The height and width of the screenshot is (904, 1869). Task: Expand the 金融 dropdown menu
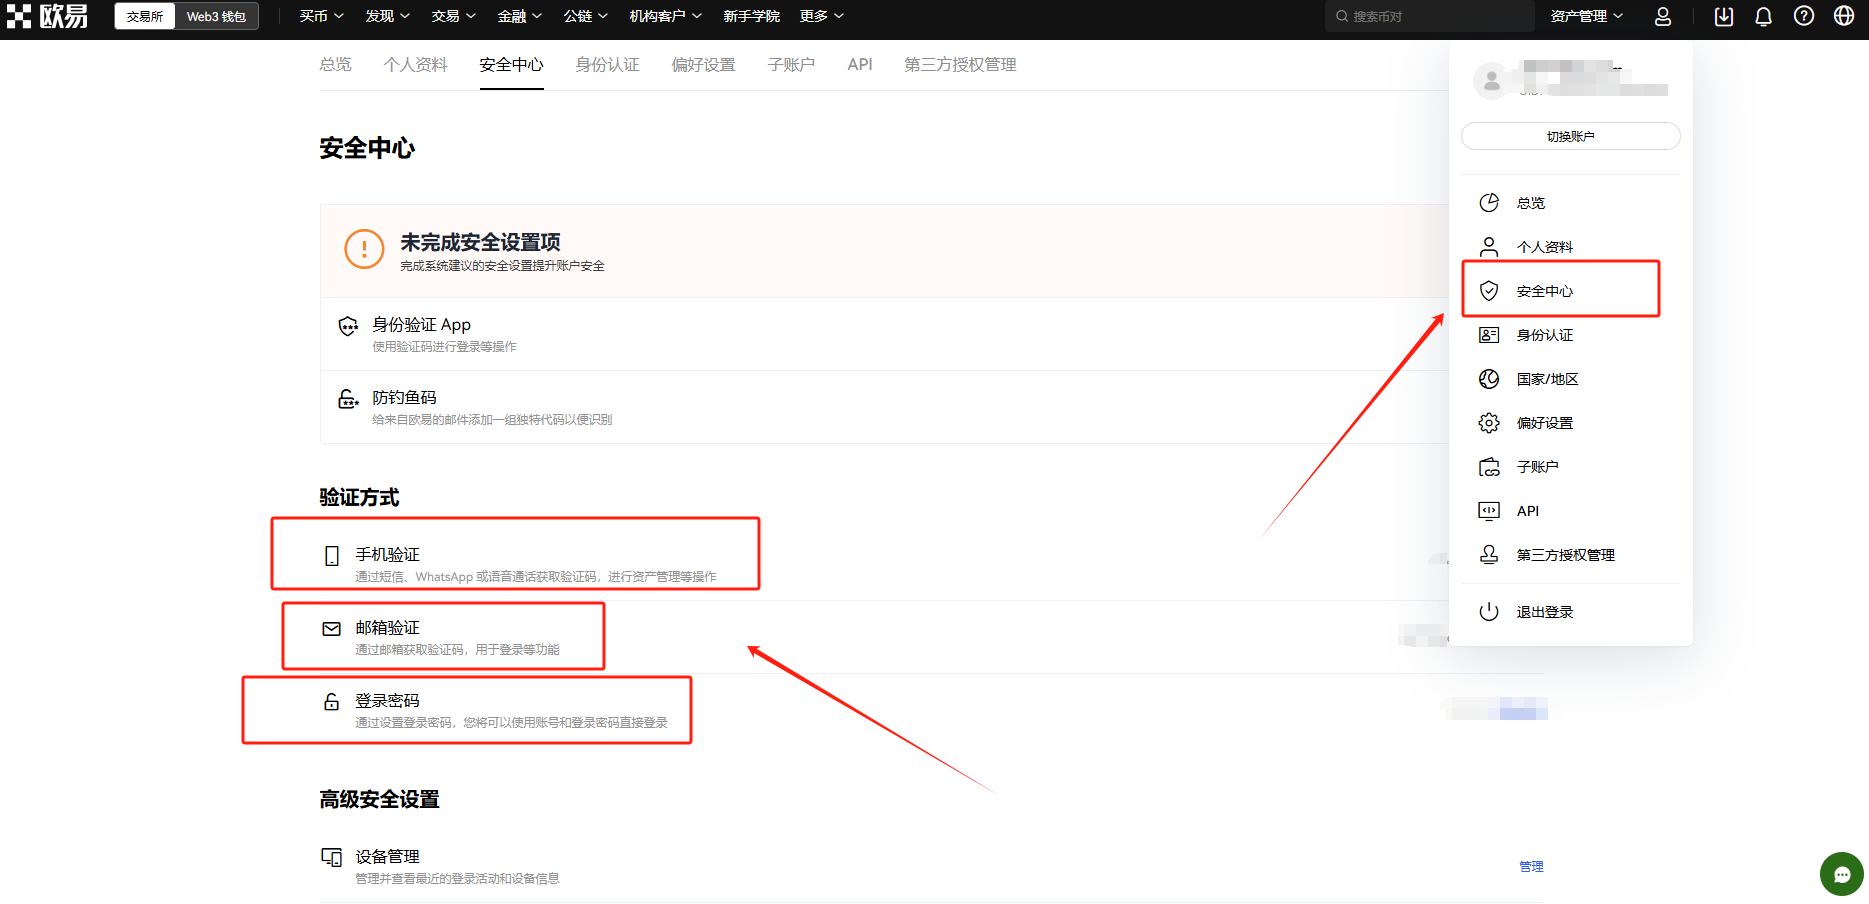[x=520, y=16]
